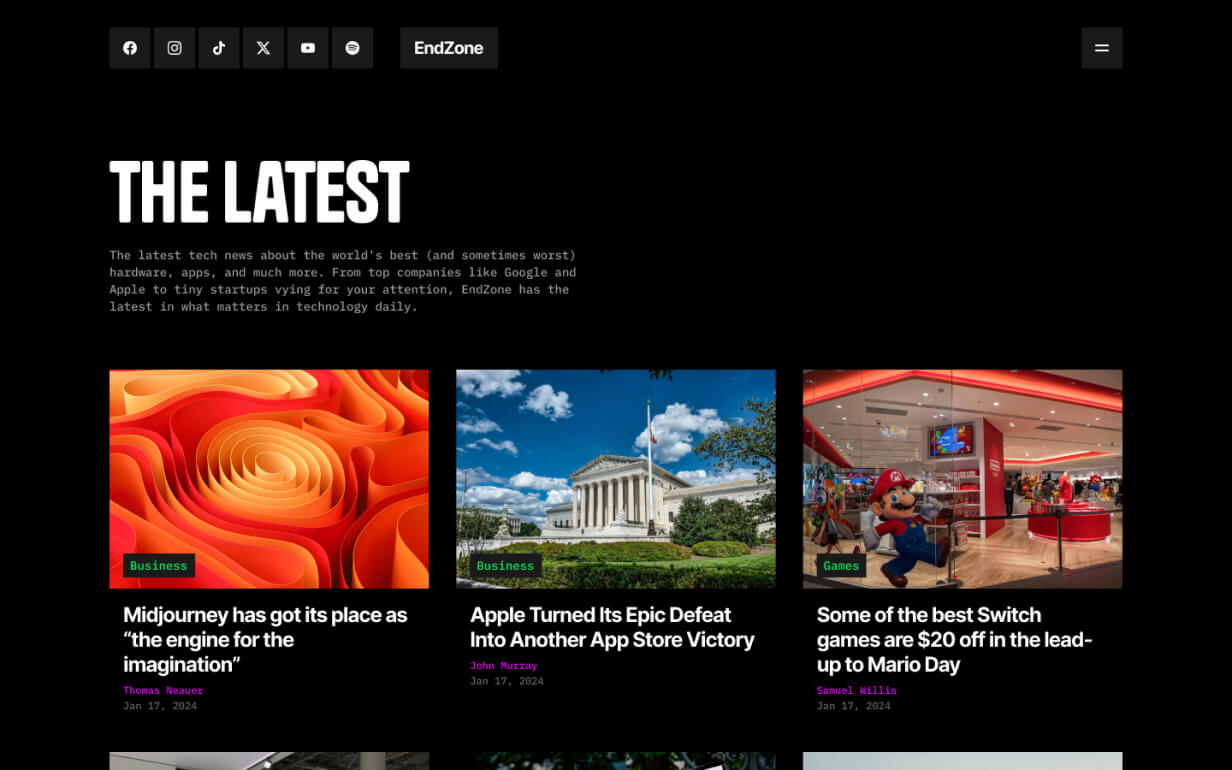Image resolution: width=1232 pixels, height=770 pixels.
Task: Open the Instagram social icon
Action: (x=174, y=48)
